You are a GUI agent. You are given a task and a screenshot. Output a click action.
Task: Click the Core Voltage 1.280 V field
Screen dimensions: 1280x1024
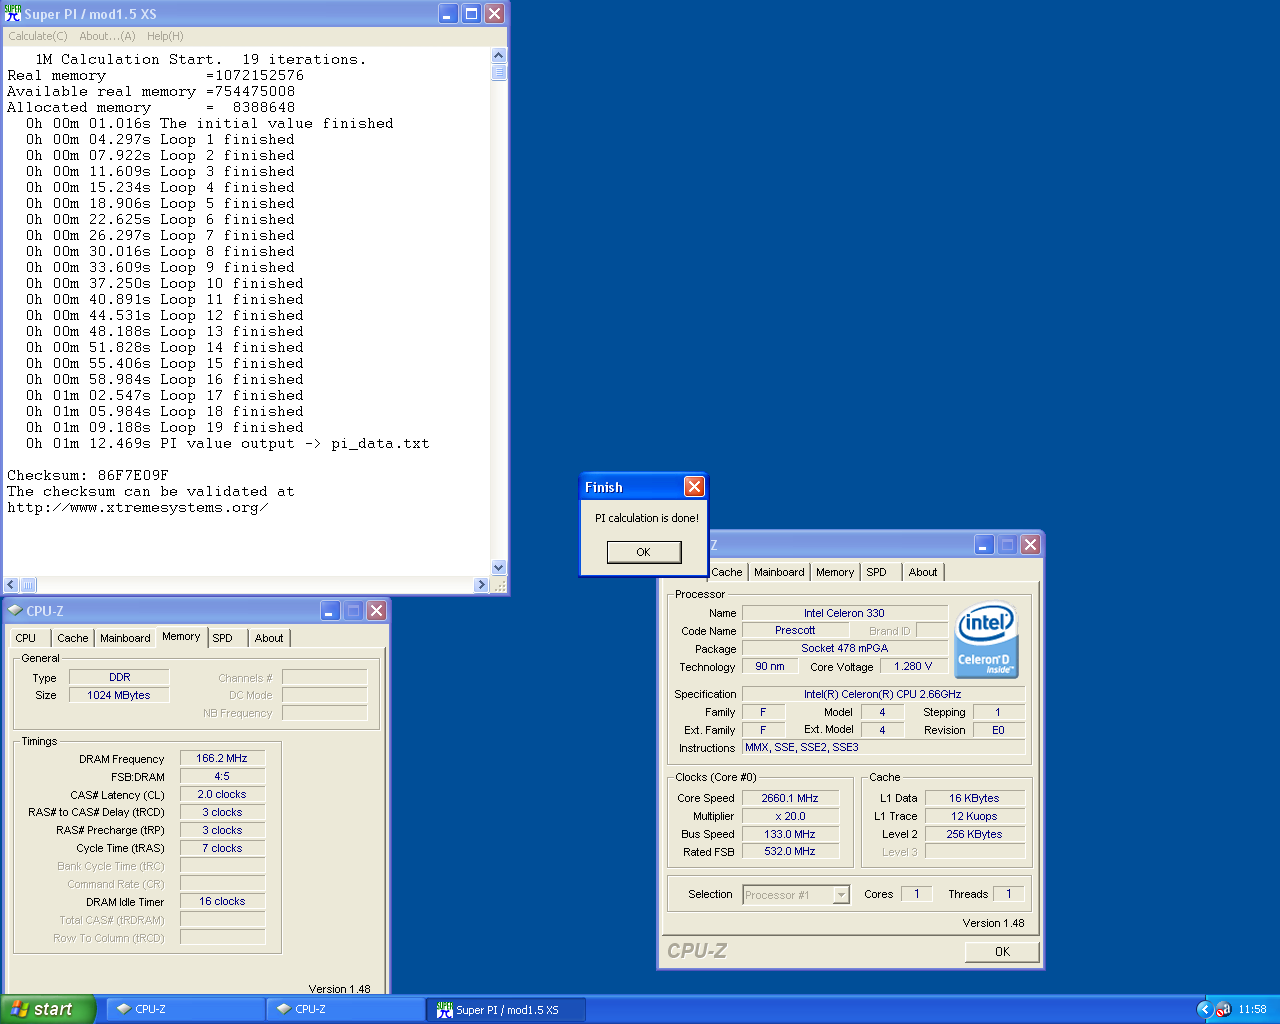(913, 666)
